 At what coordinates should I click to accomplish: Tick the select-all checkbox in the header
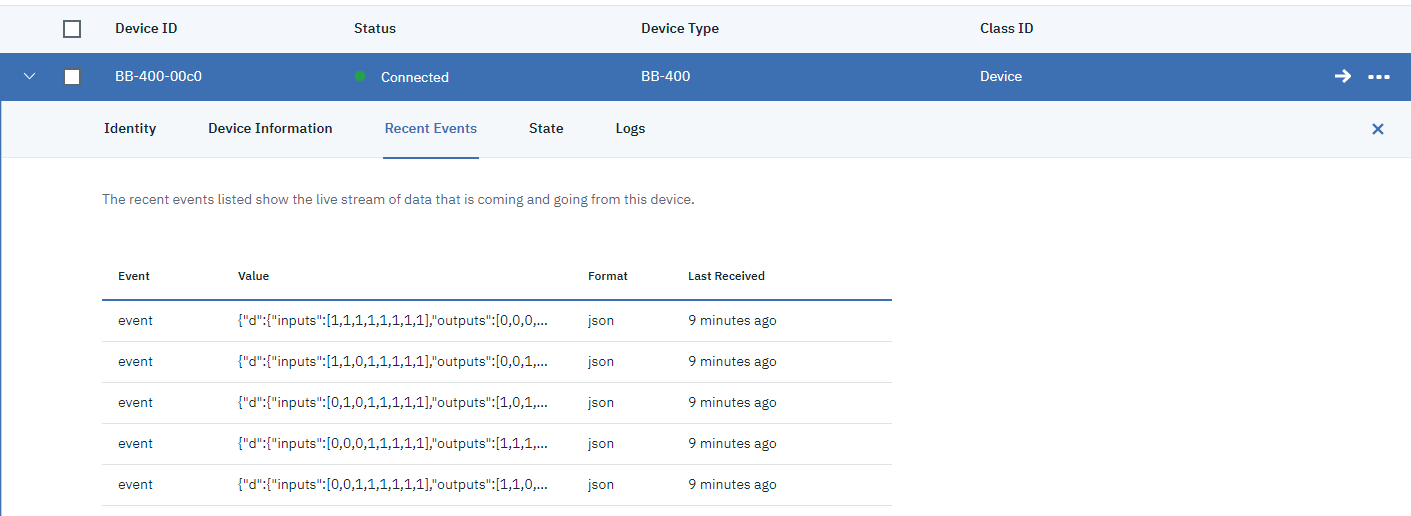(72, 29)
